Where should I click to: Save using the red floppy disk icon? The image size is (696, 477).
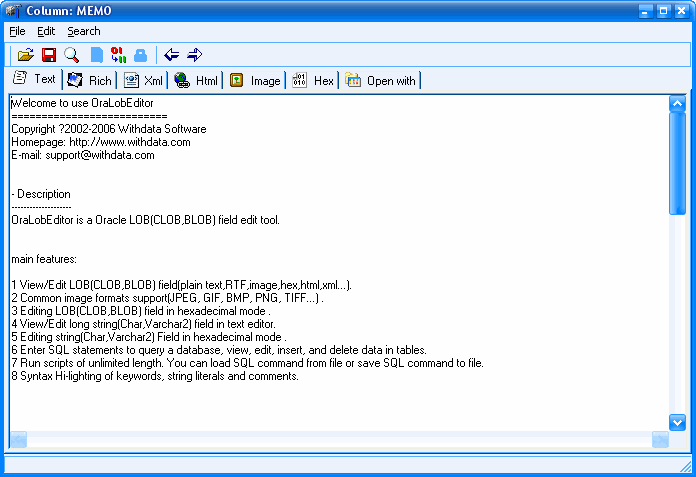[48, 55]
